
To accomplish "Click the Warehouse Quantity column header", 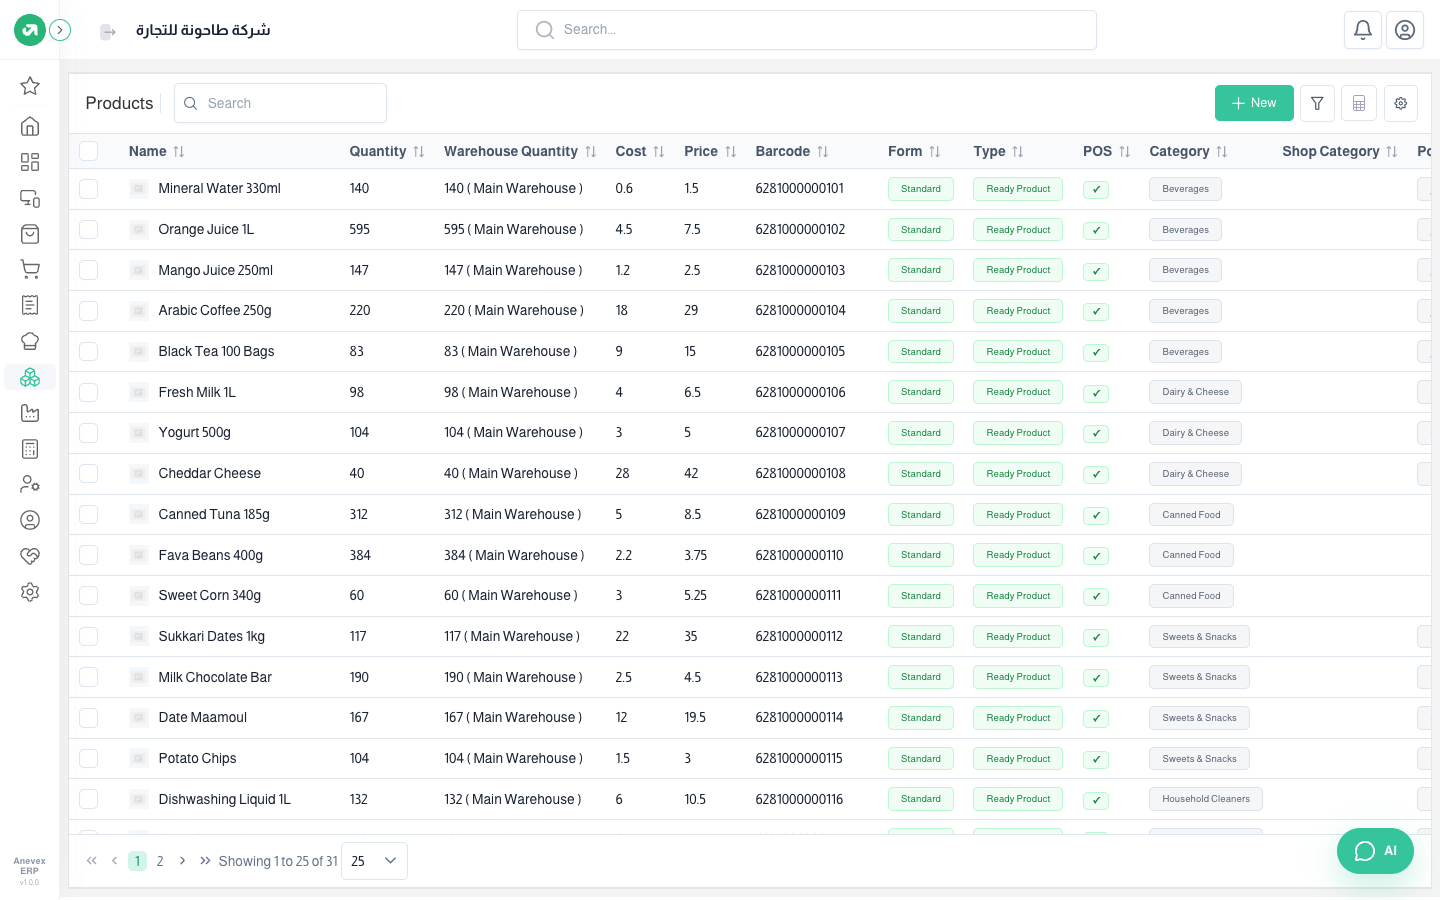I will click(520, 151).
